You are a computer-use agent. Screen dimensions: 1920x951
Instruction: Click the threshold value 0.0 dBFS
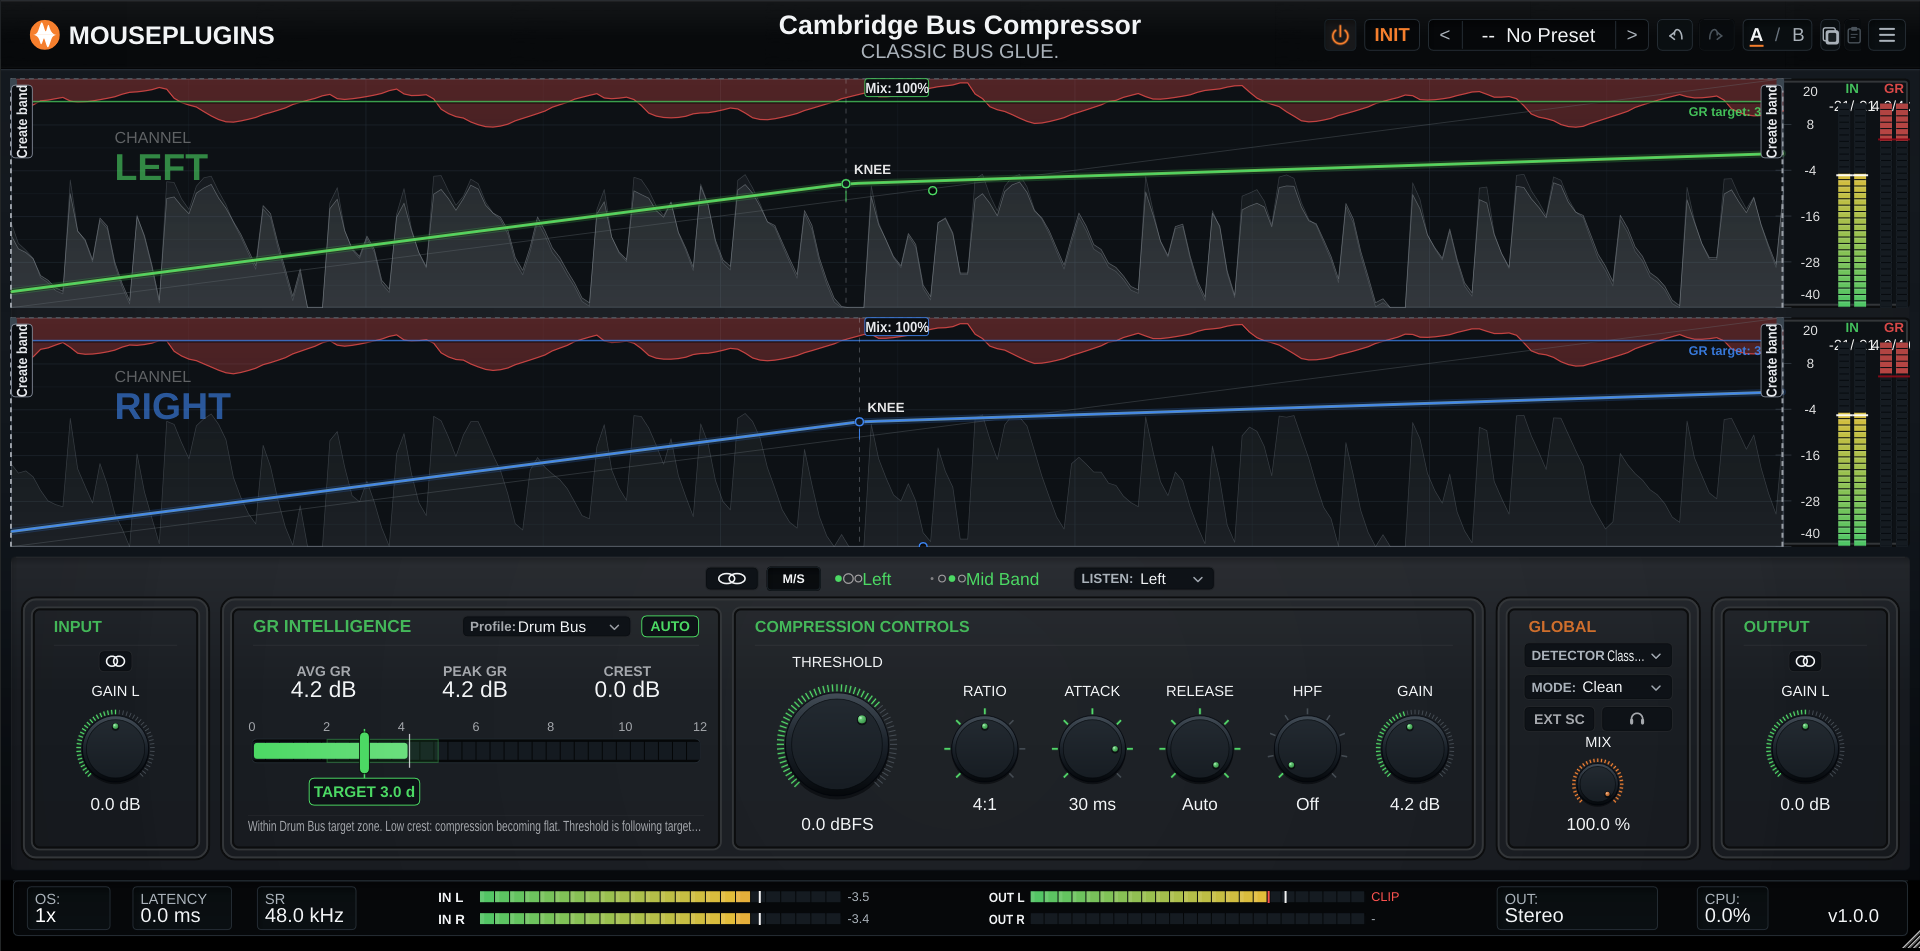pos(837,824)
